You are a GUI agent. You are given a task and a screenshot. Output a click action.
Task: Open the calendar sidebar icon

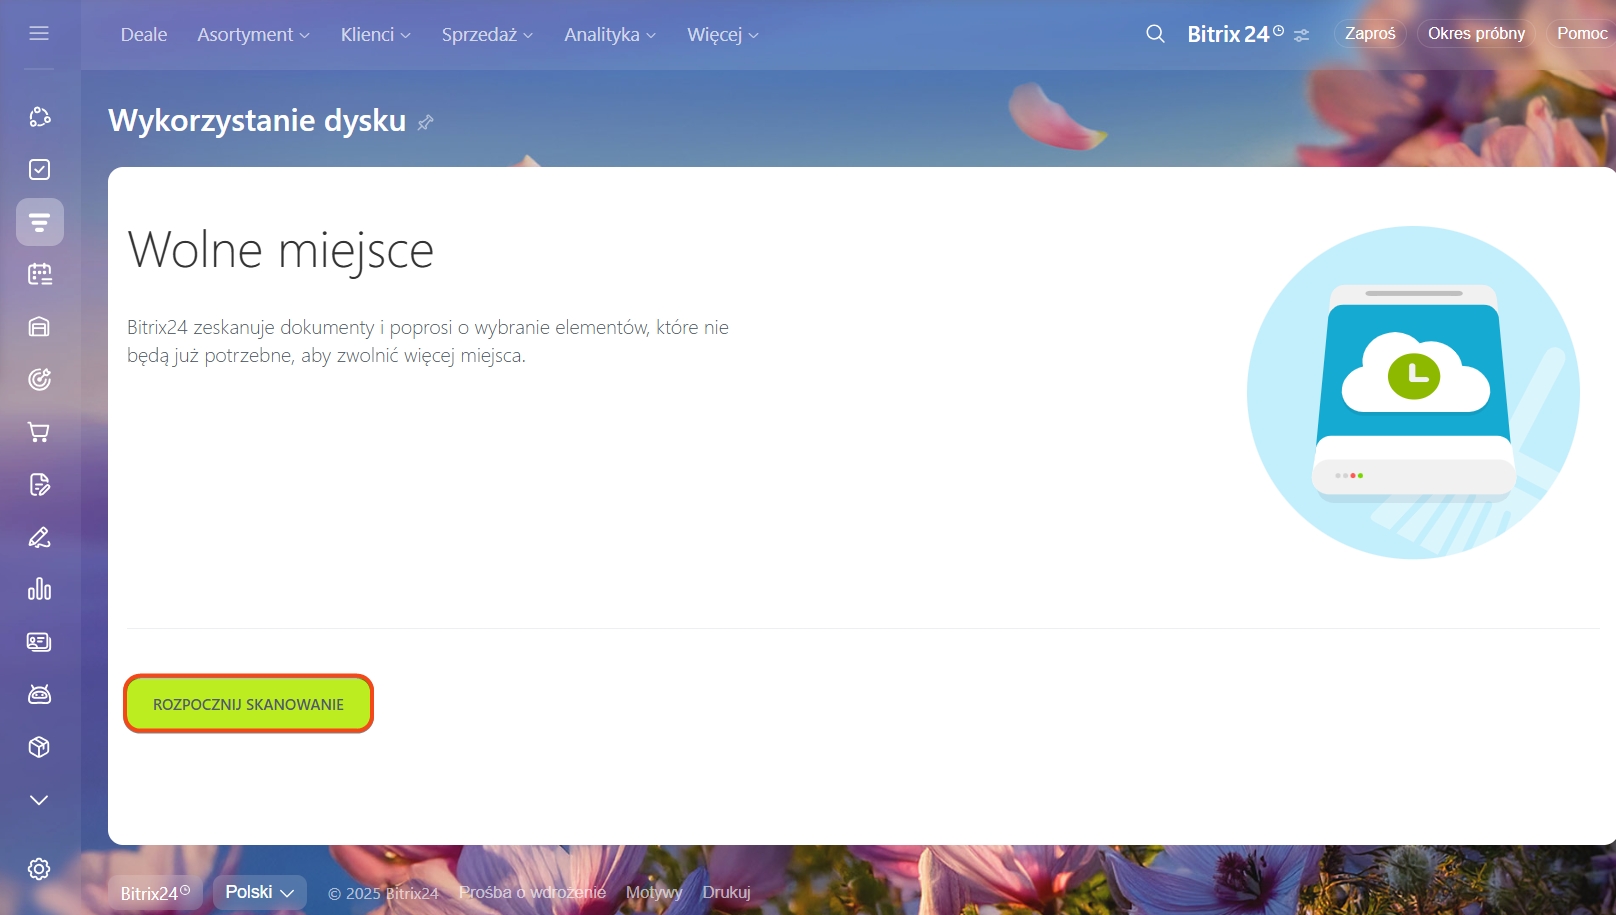tap(39, 274)
